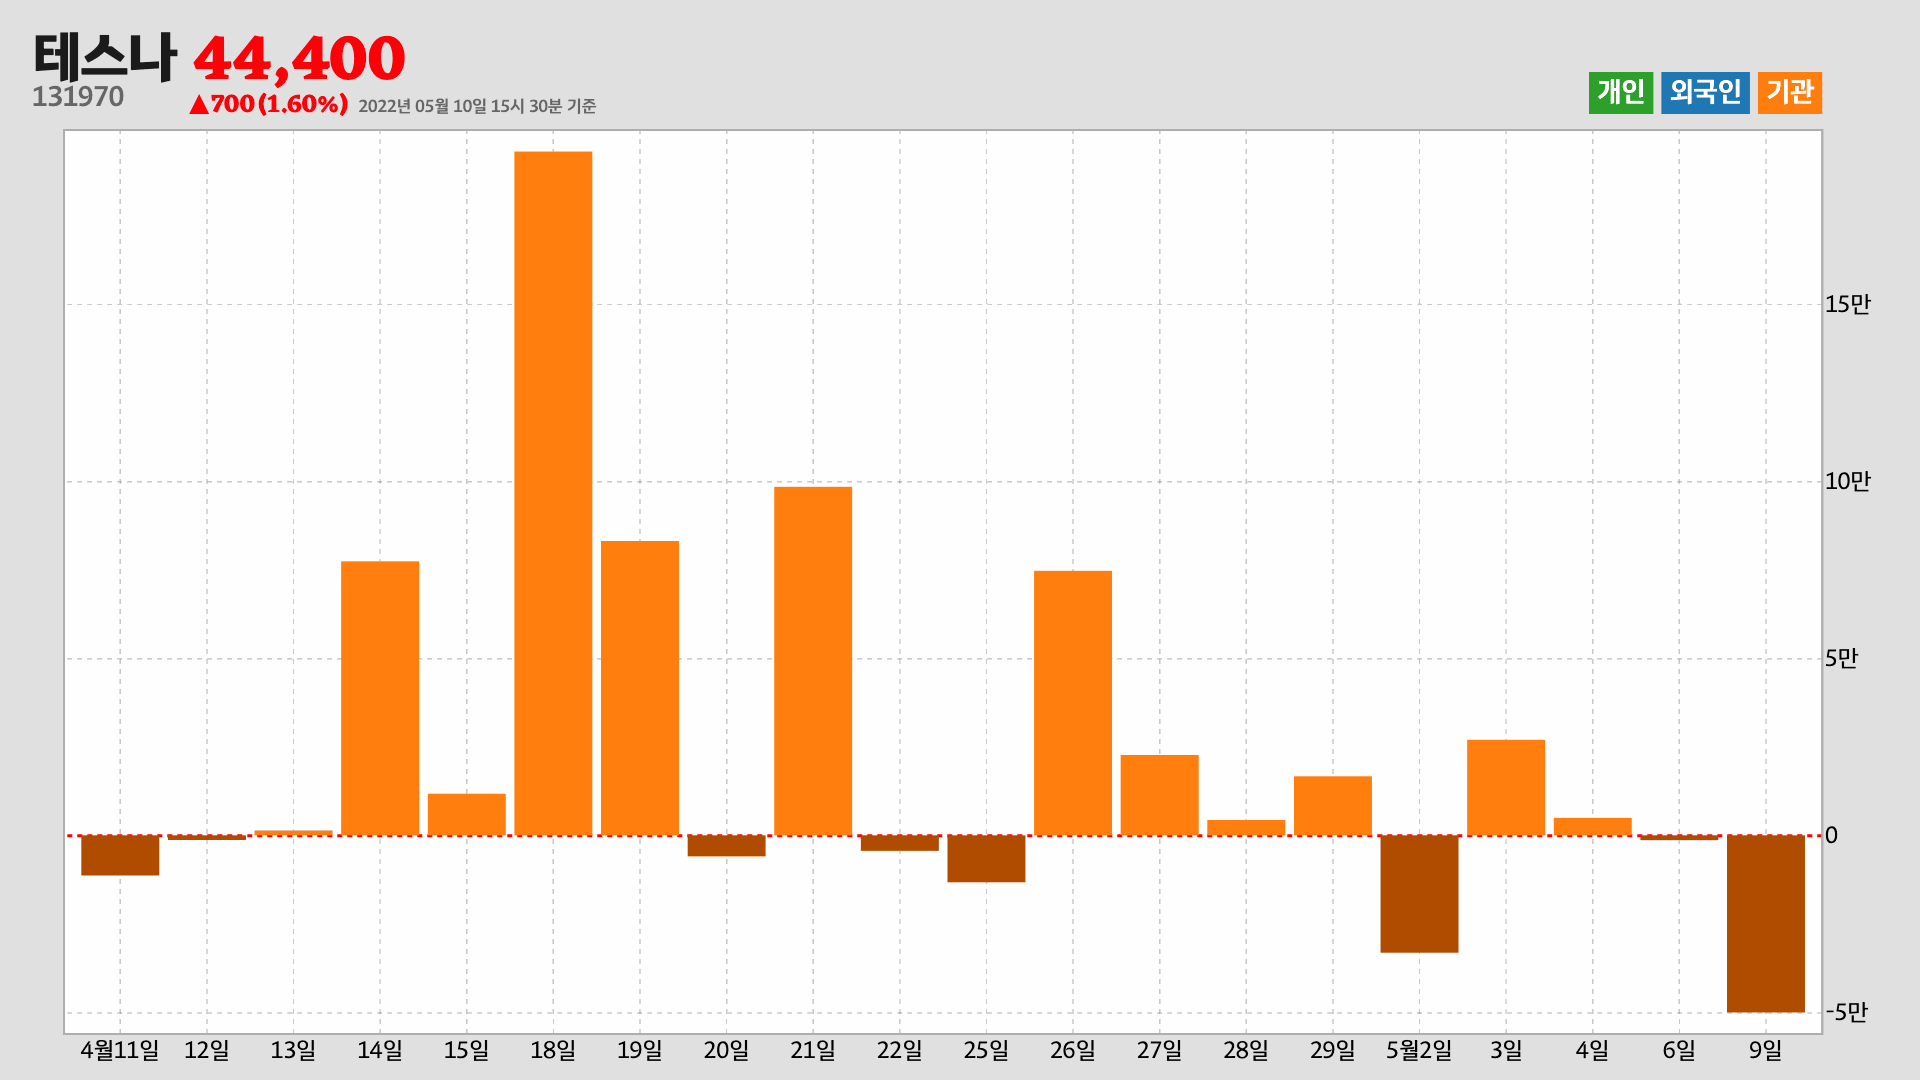Click the 12일 date label
This screenshot has height=1080, width=1920.
(207, 1050)
